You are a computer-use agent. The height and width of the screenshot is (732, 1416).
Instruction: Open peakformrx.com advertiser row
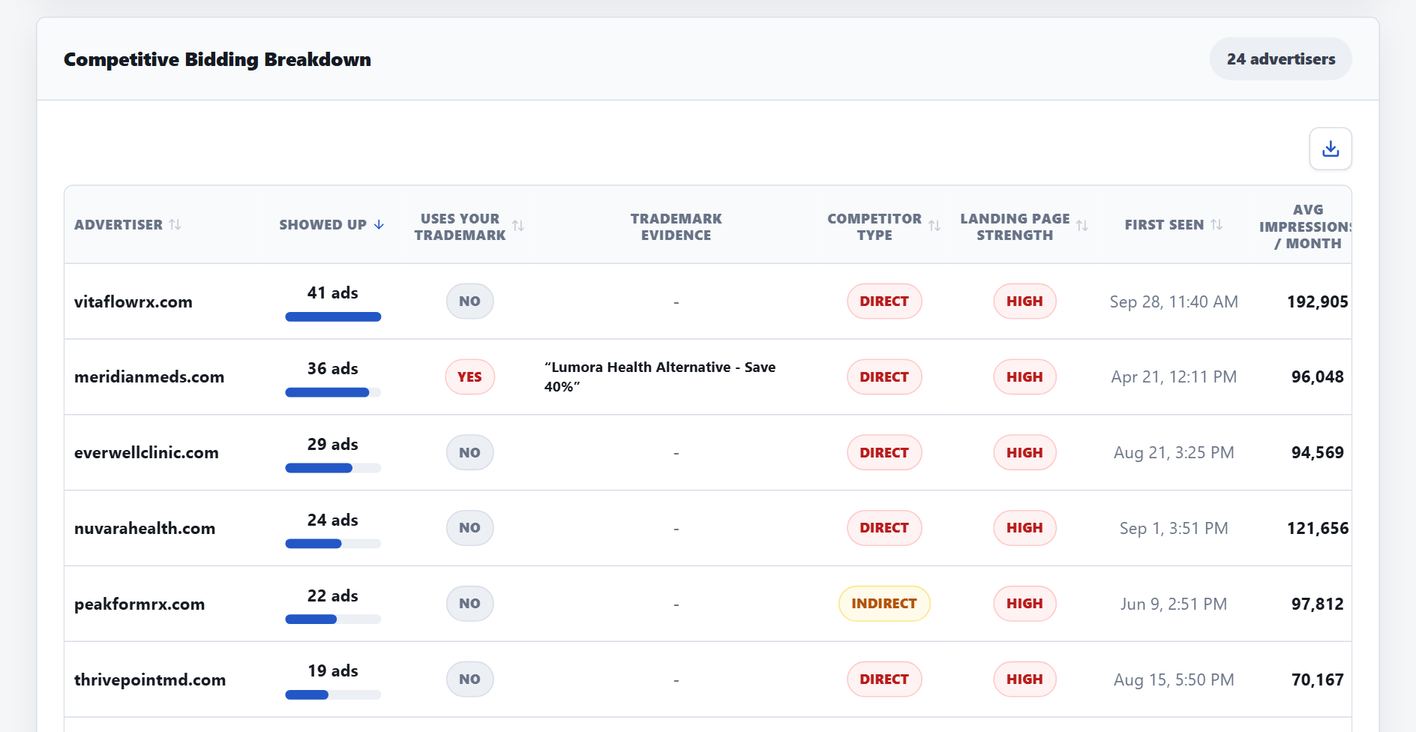pos(708,603)
